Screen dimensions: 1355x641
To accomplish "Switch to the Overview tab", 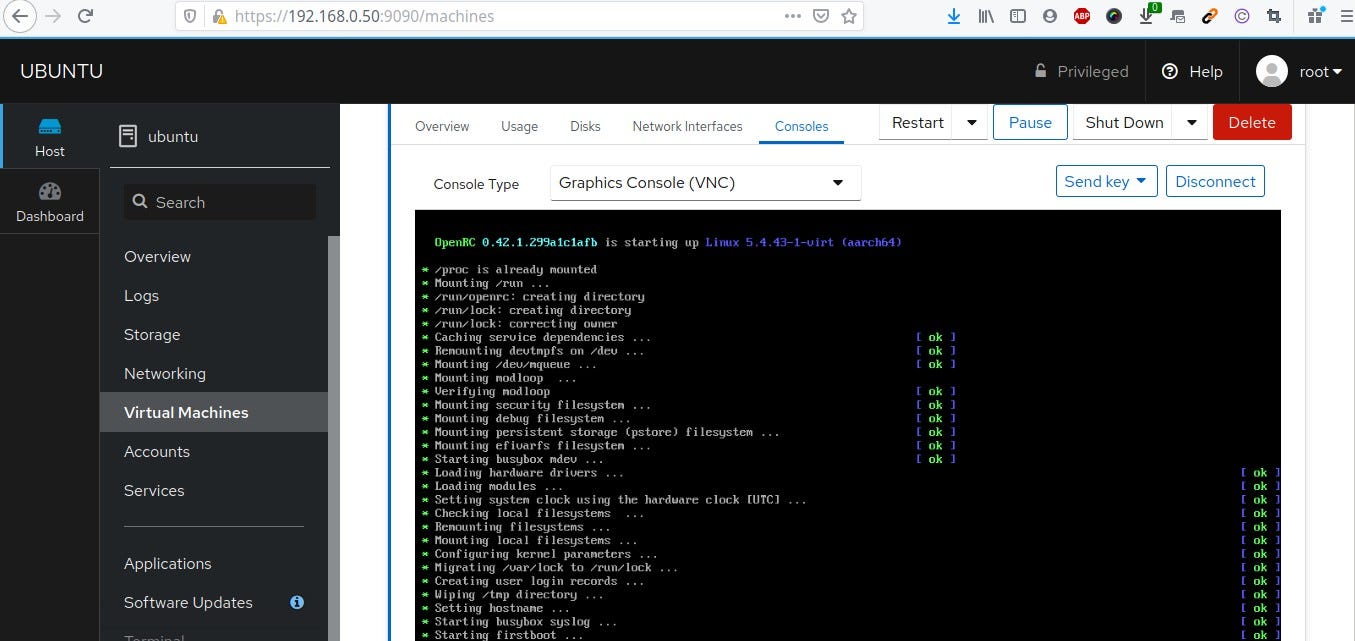I will pyautogui.click(x=442, y=126).
